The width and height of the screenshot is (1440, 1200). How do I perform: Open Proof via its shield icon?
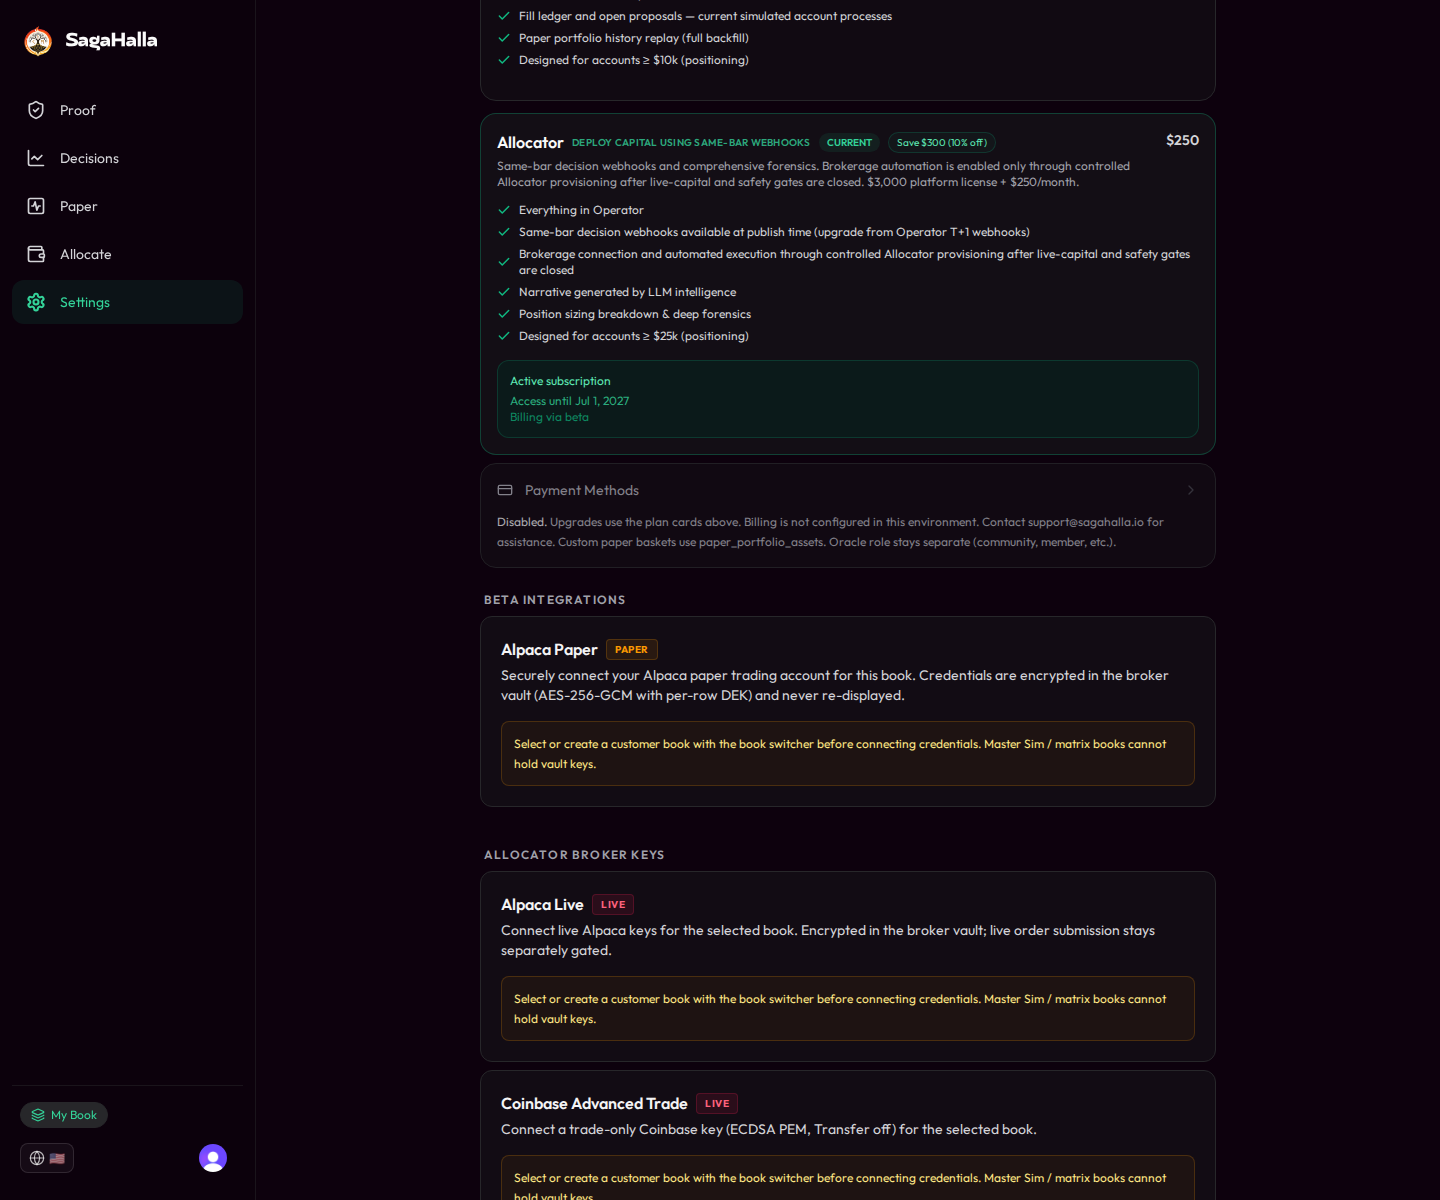tap(36, 110)
